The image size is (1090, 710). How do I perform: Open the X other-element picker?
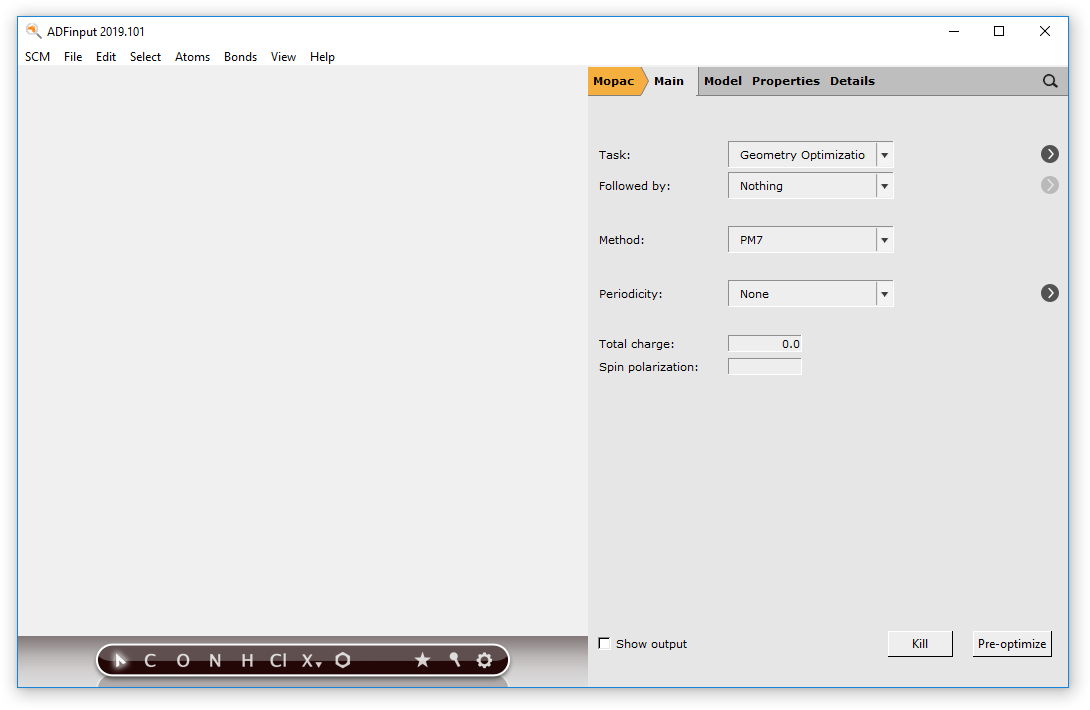click(x=311, y=660)
